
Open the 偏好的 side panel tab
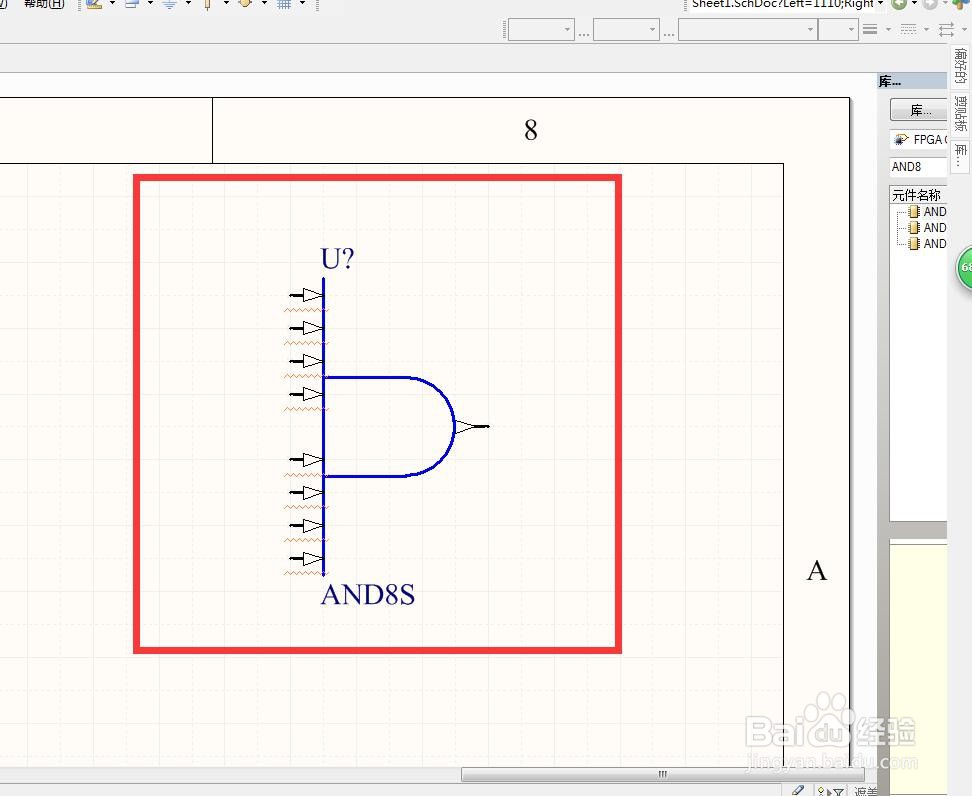(960, 66)
